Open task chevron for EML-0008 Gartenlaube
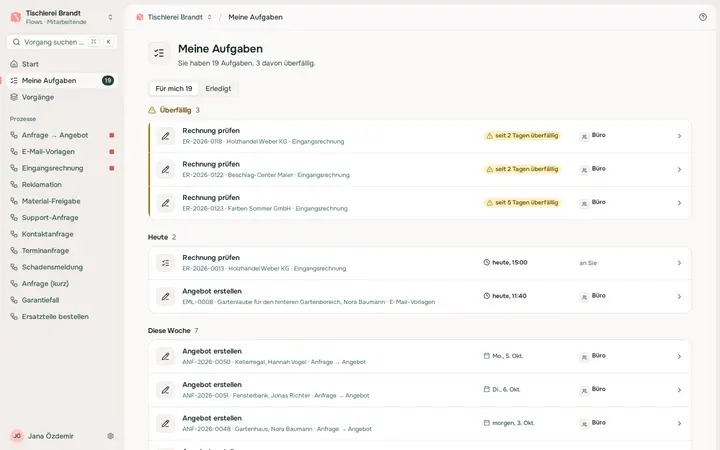This screenshot has width=720, height=450. click(x=679, y=297)
